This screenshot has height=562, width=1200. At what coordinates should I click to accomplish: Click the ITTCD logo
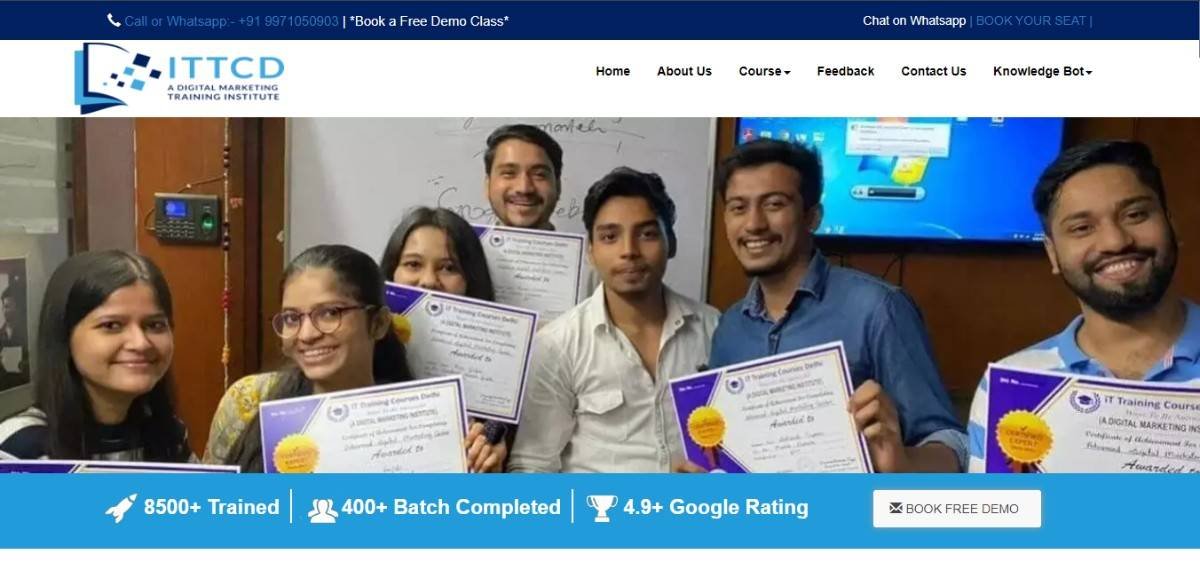(x=179, y=78)
